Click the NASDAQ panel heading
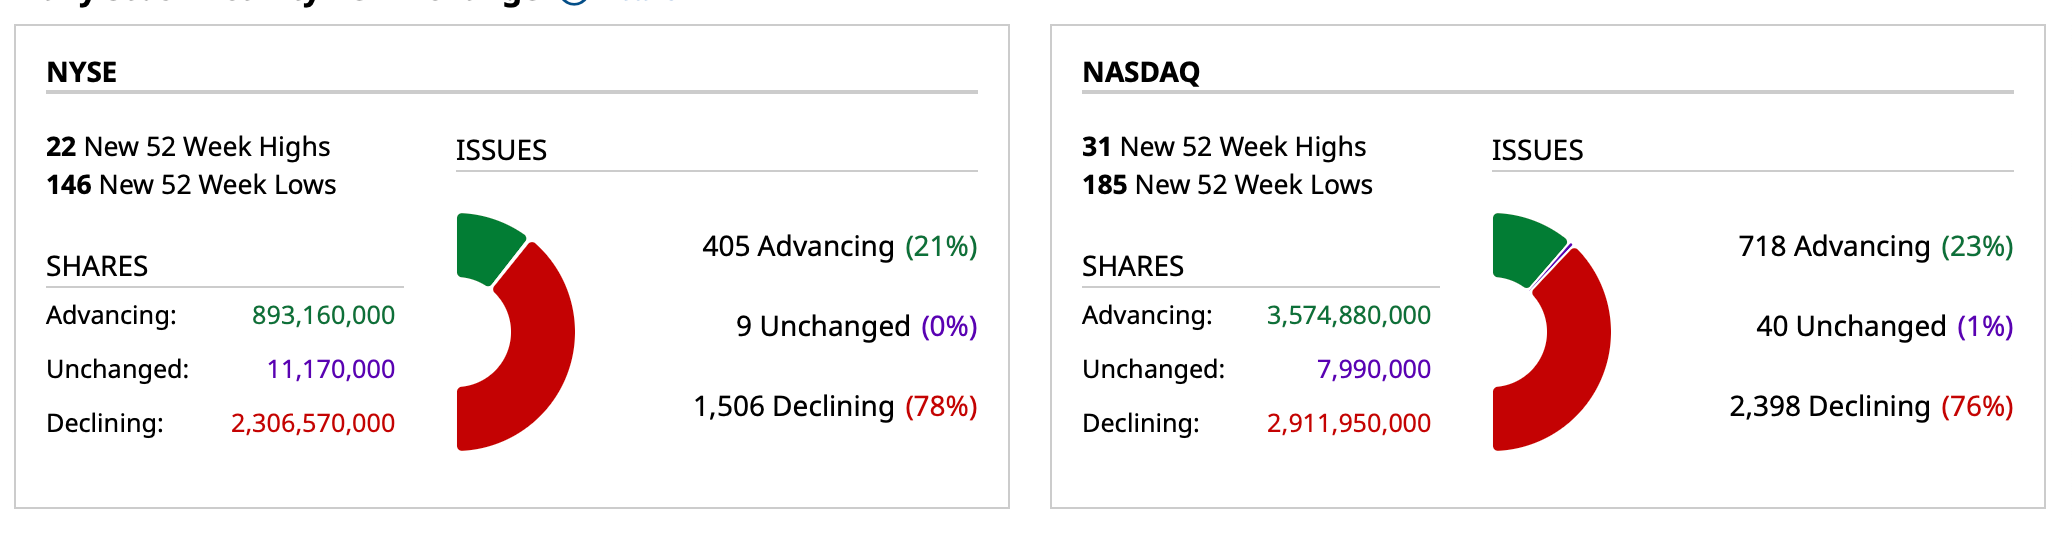The height and width of the screenshot is (540, 2072). 1141,72
